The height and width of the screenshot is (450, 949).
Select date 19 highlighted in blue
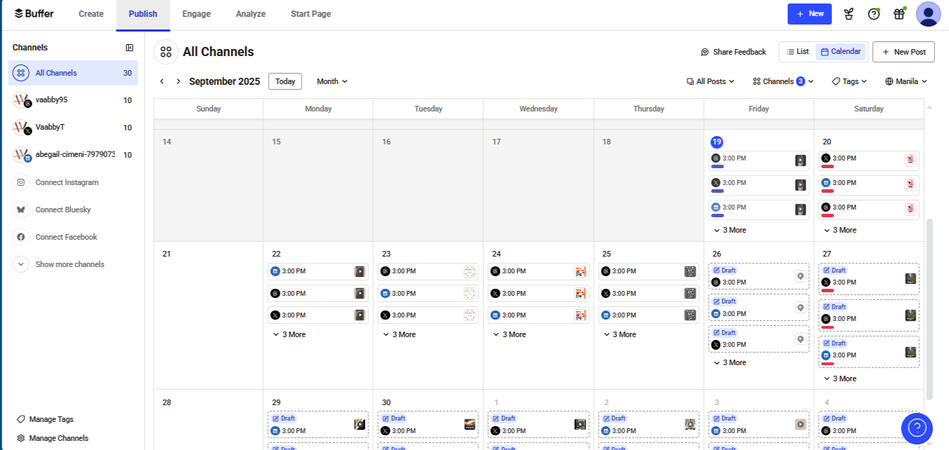[716, 142]
